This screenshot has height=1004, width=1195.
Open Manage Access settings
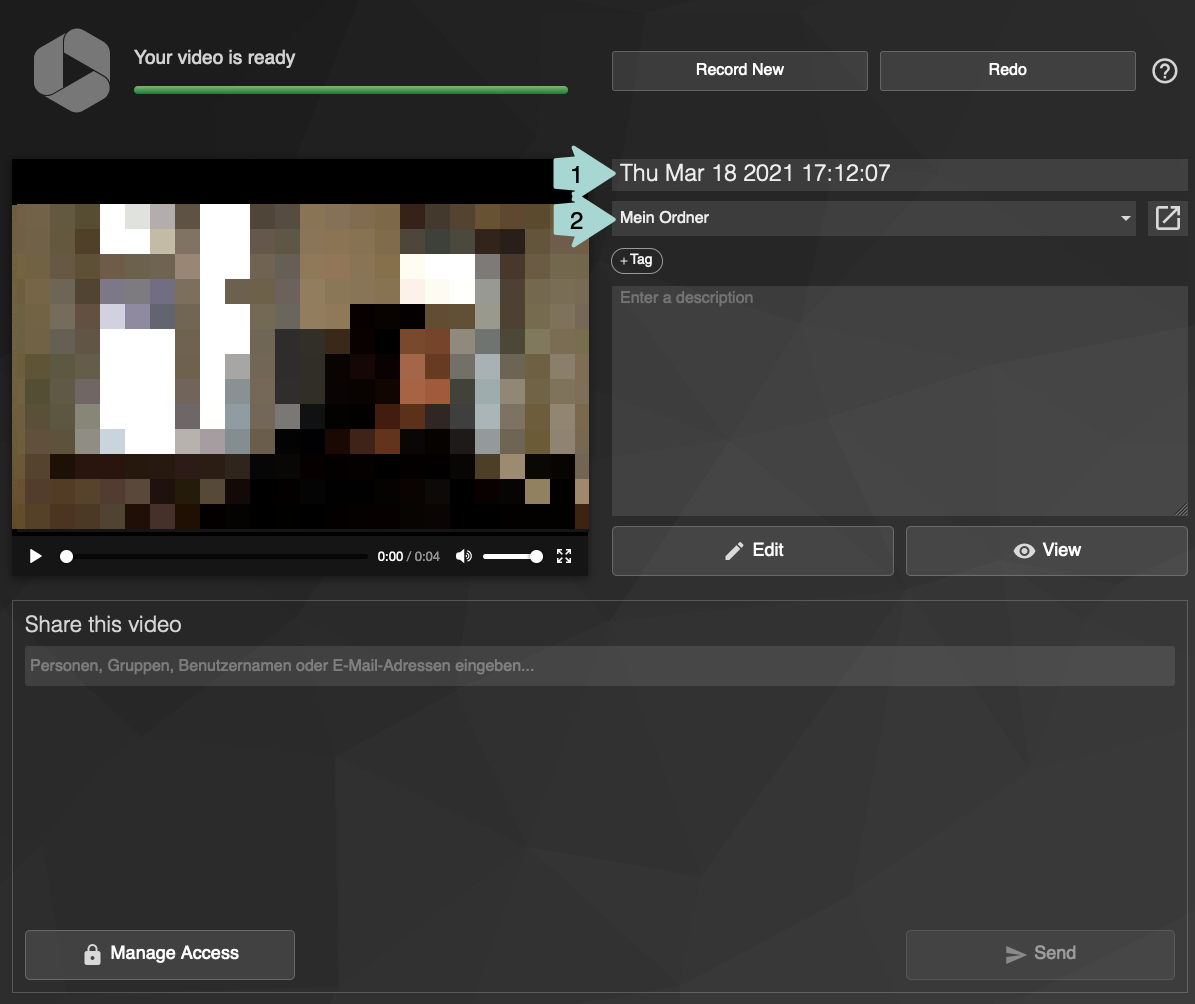click(160, 954)
